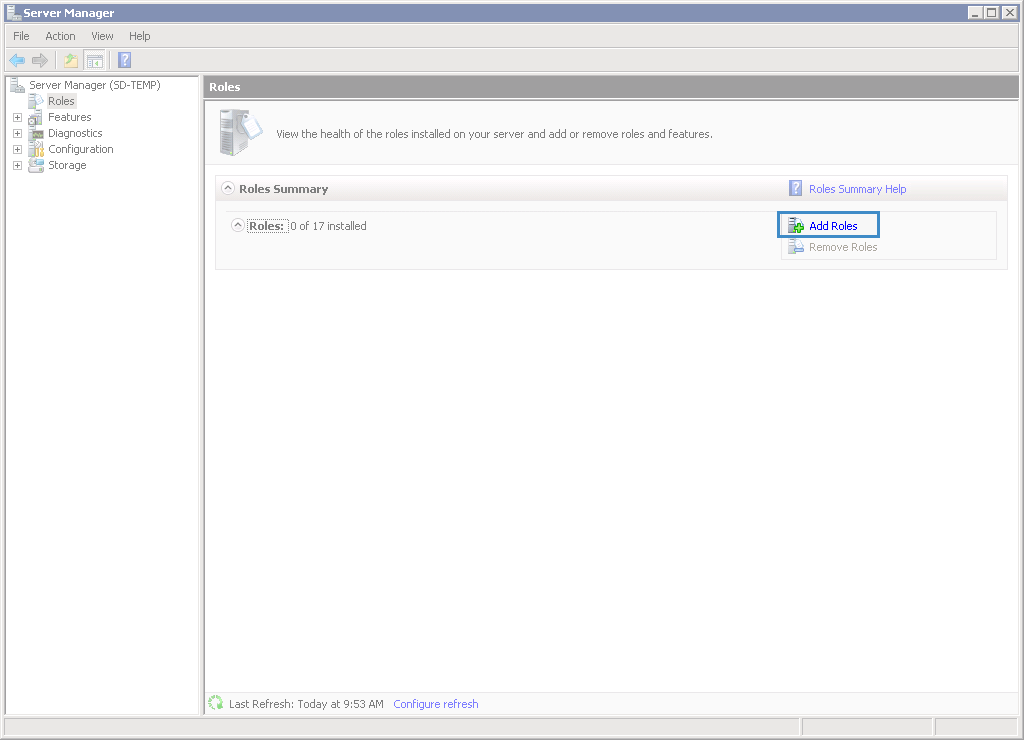The image size is (1024, 740).
Task: Collapse the Roles Summary section
Action: tap(228, 188)
